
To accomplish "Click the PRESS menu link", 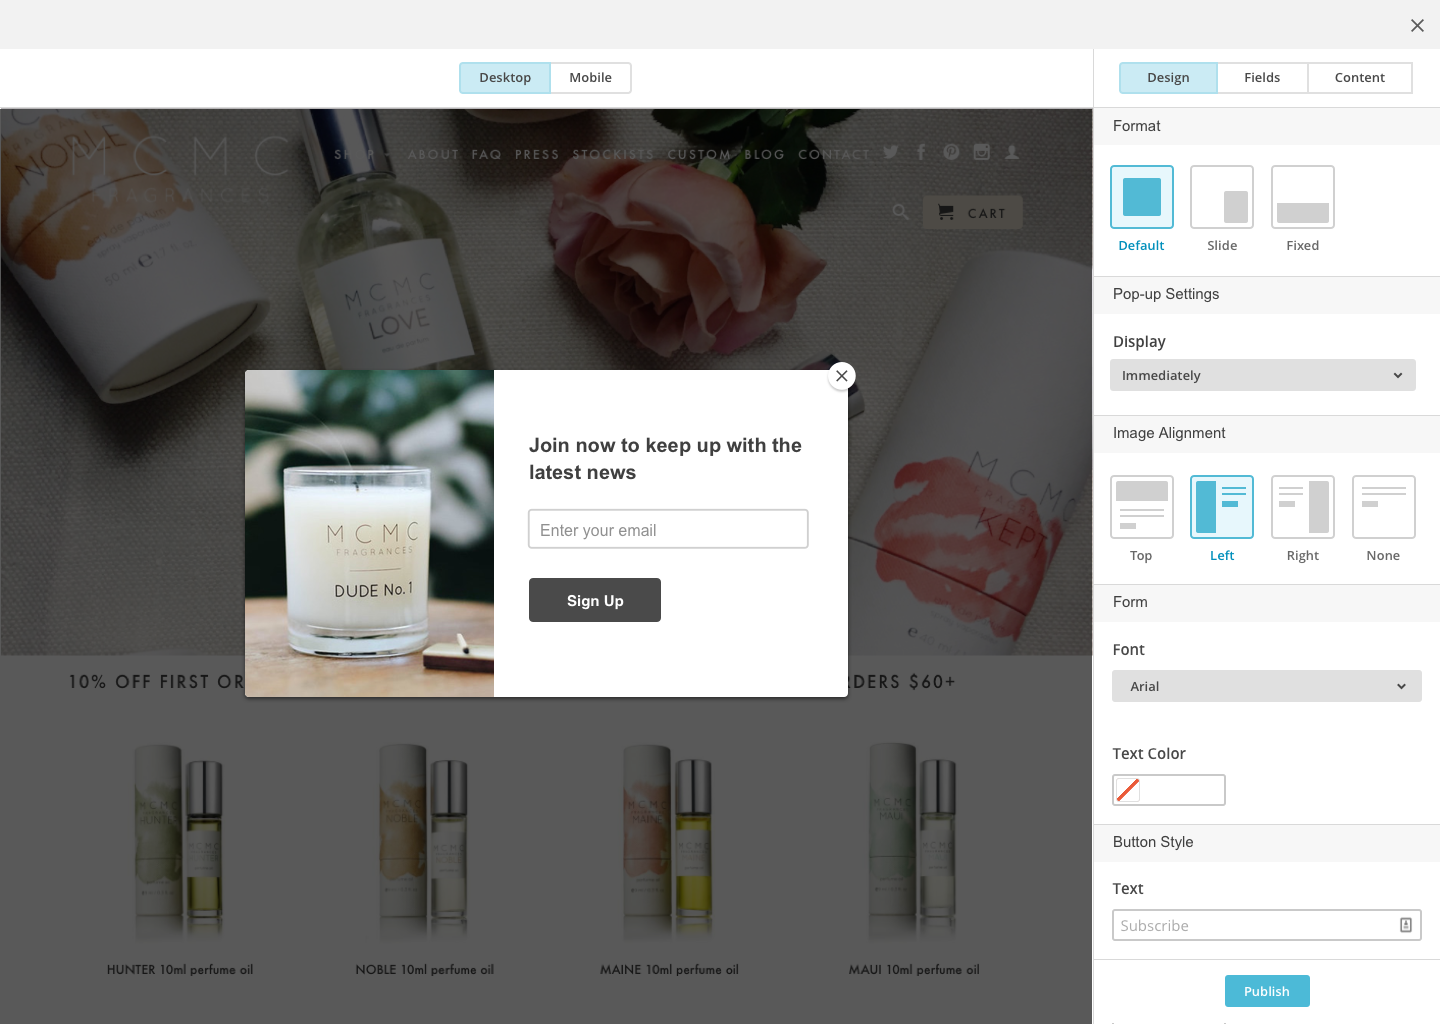I will (x=537, y=154).
